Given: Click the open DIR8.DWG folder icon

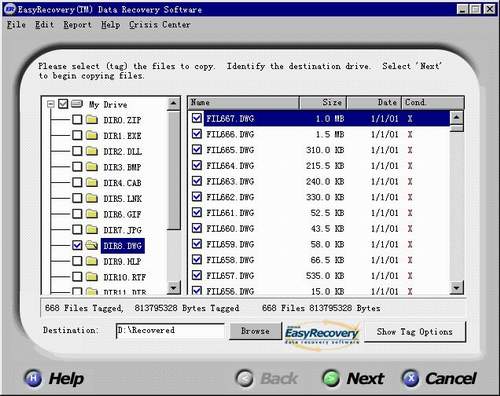Looking at the screenshot, I should tap(92, 245).
